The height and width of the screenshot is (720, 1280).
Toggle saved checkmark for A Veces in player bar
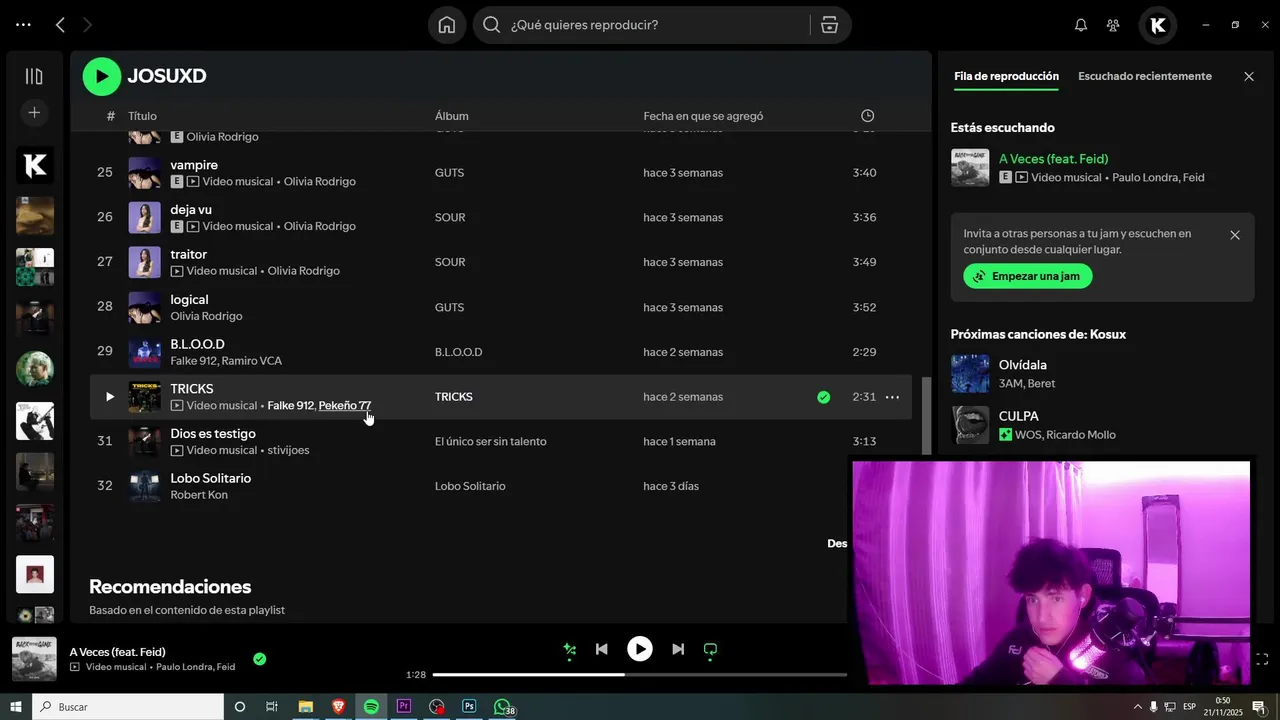(x=259, y=659)
